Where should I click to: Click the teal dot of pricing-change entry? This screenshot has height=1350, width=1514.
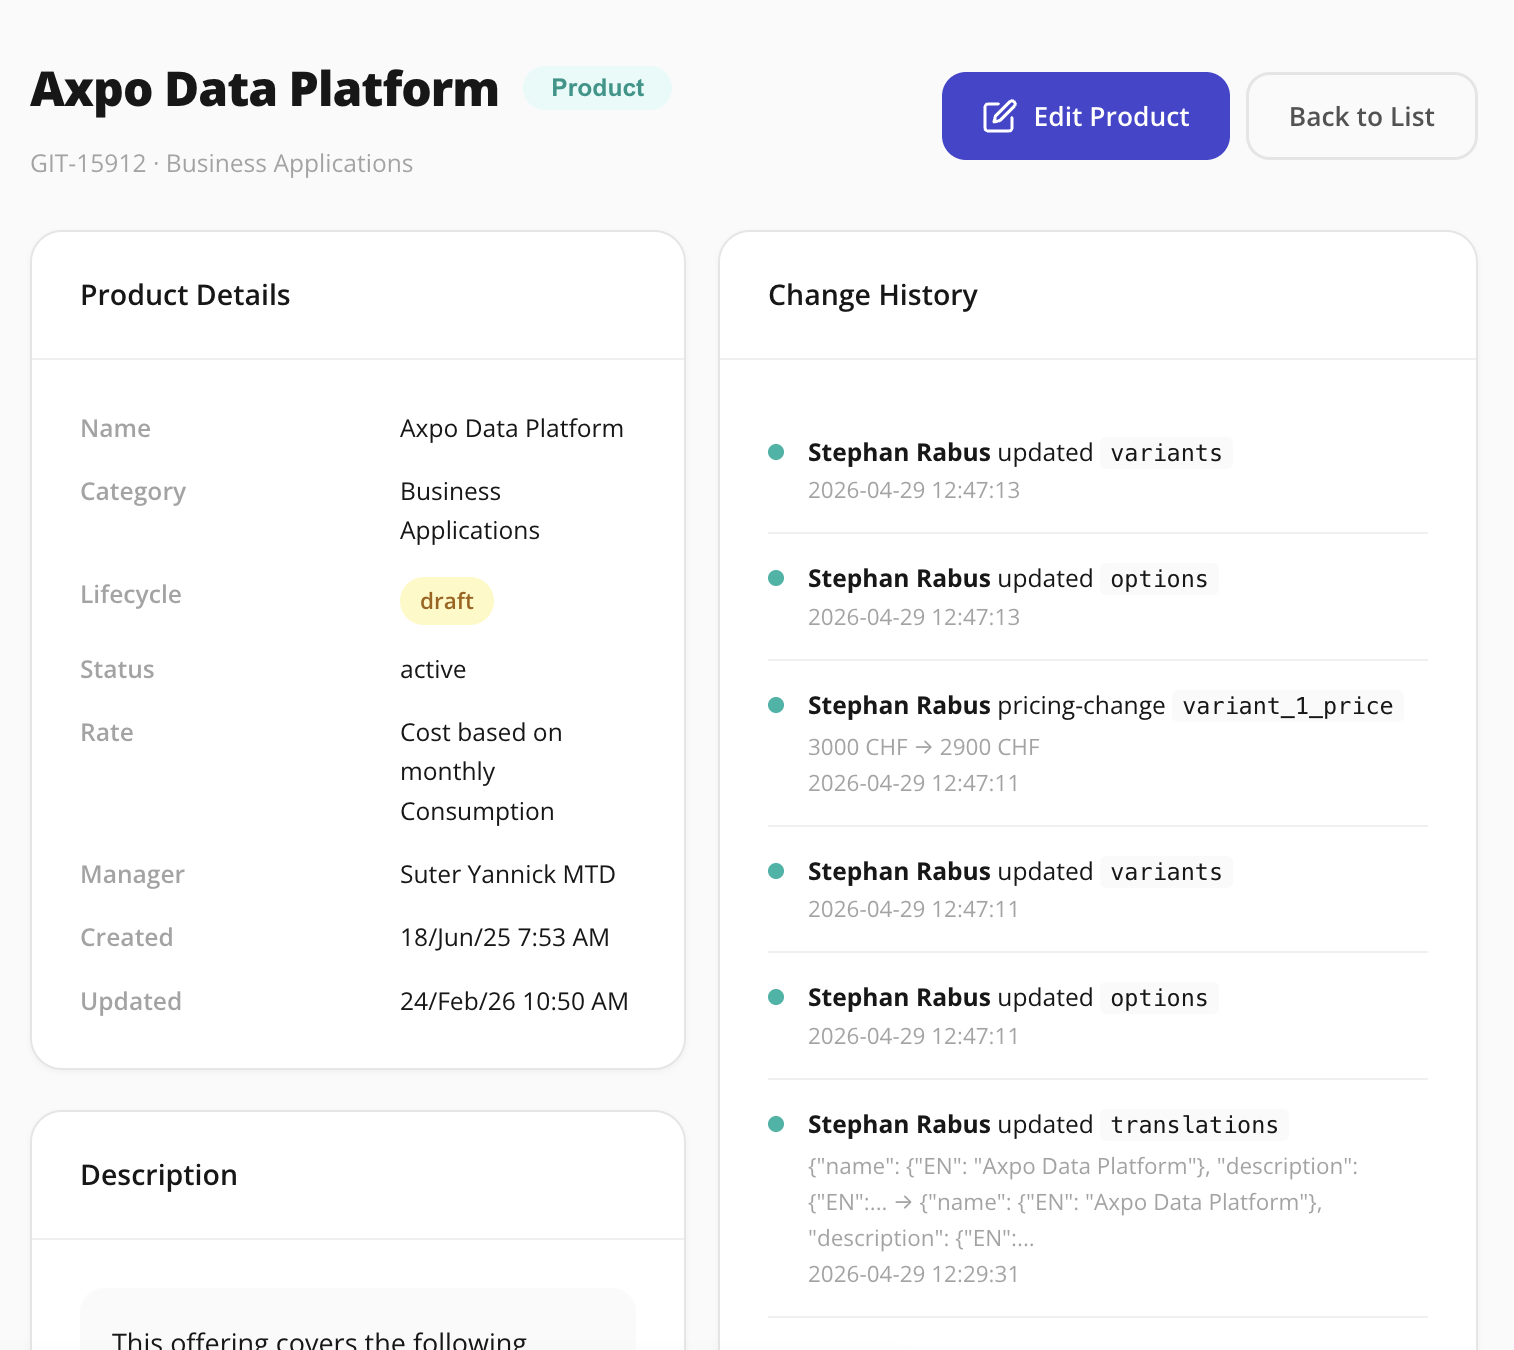click(x=776, y=705)
